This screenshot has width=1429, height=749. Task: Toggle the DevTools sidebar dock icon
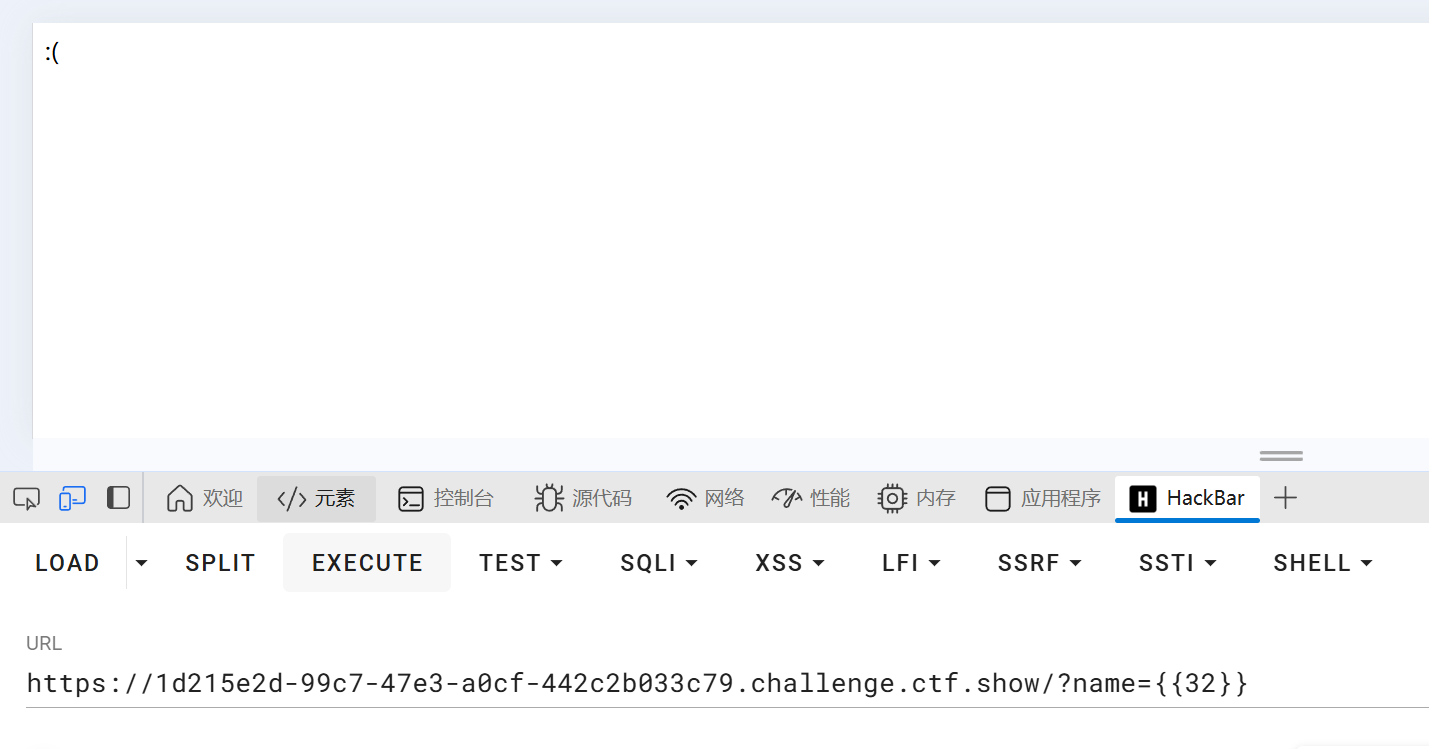tap(118, 498)
